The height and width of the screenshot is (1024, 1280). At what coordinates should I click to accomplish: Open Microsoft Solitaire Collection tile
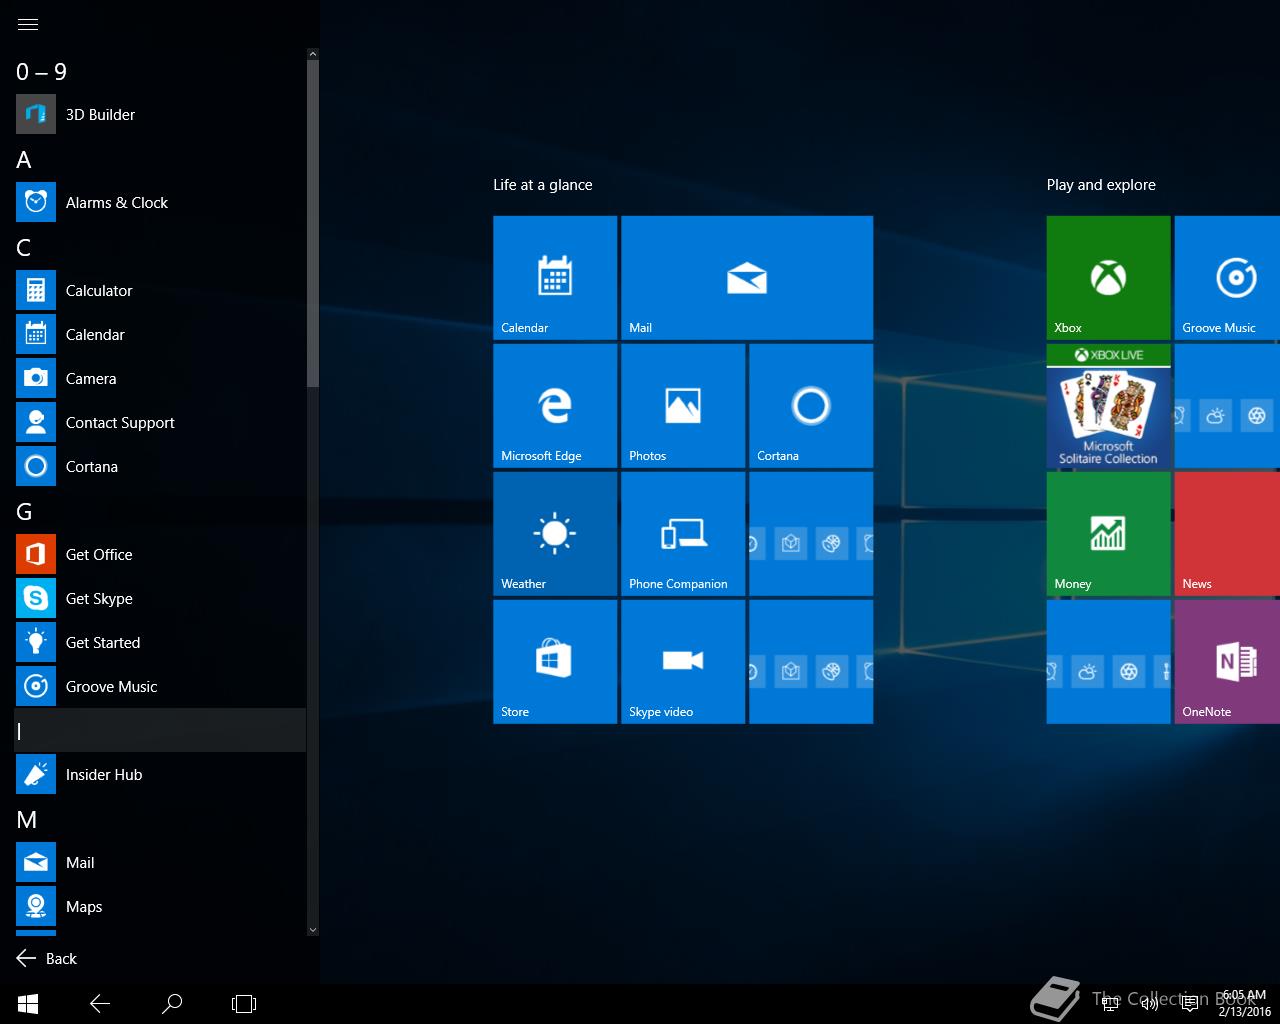click(1108, 406)
